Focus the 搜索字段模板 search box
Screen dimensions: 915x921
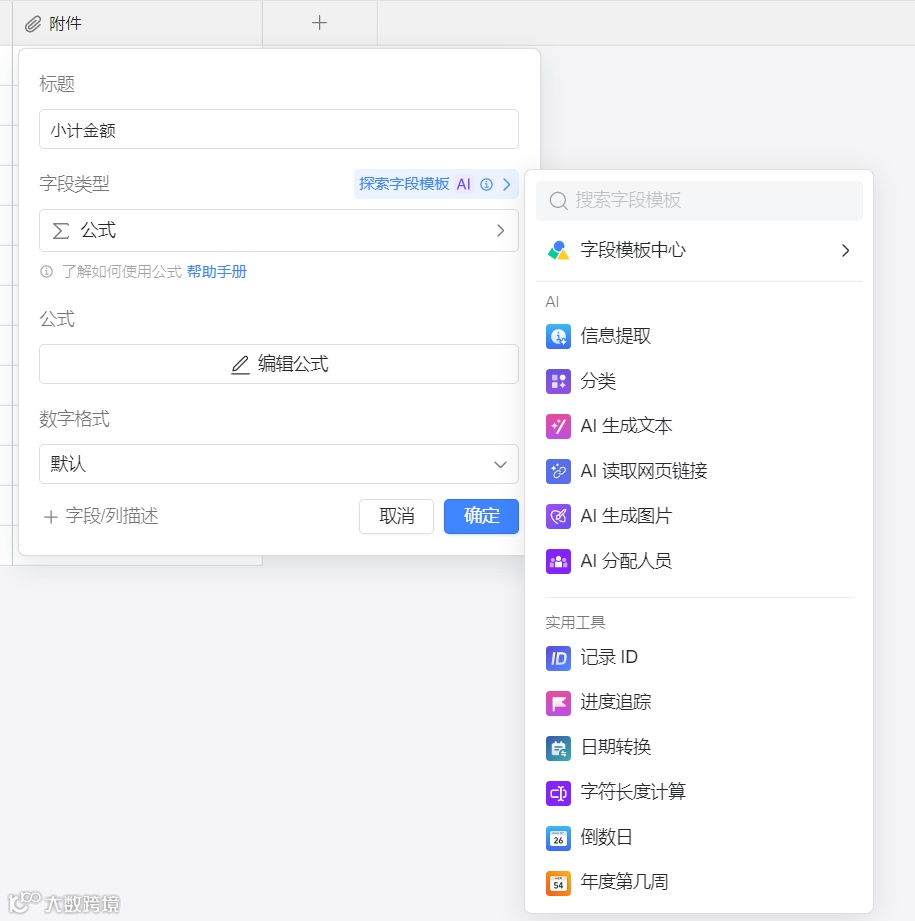tap(699, 201)
